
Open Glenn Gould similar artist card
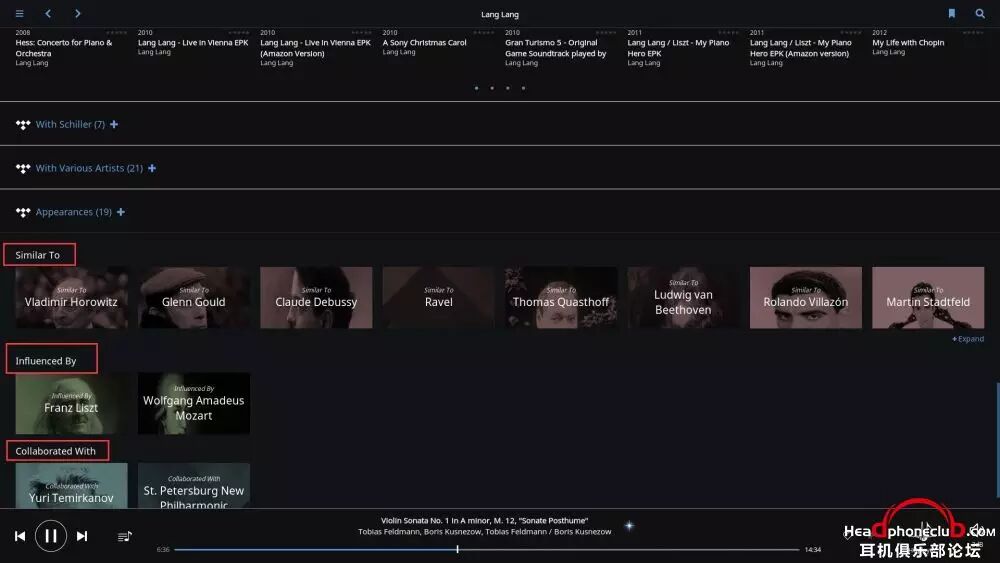(x=194, y=298)
